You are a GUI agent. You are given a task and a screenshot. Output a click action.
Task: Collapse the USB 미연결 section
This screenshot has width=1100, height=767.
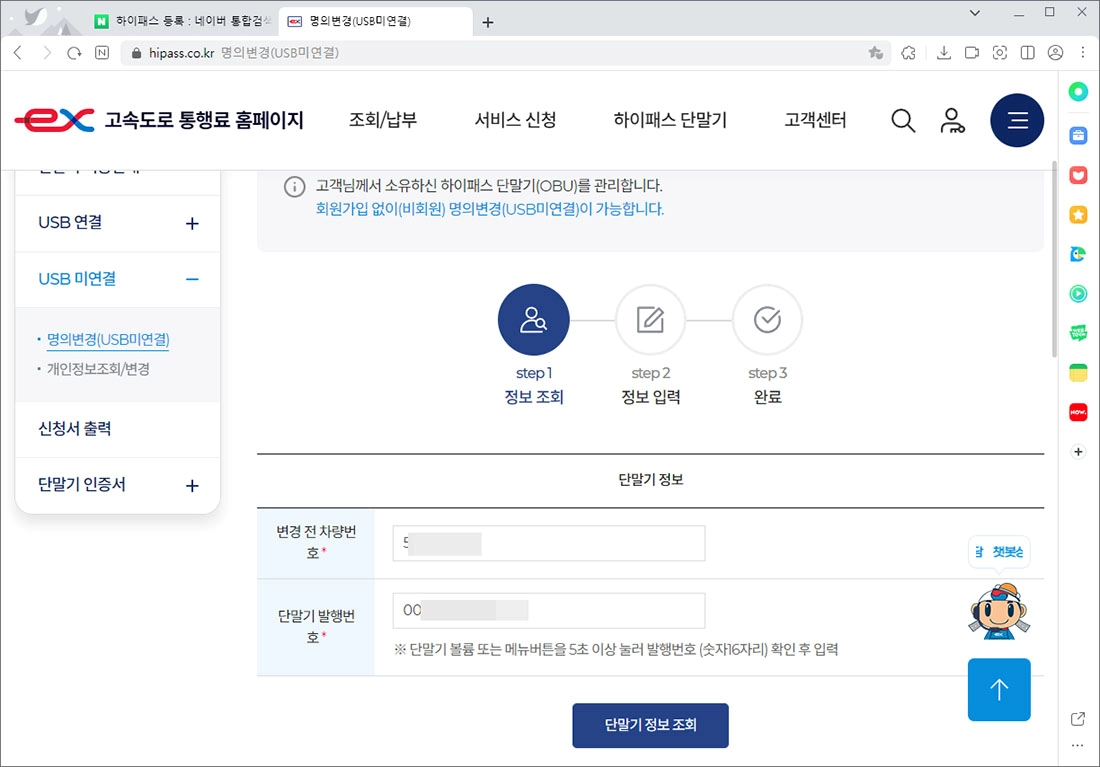[191, 279]
